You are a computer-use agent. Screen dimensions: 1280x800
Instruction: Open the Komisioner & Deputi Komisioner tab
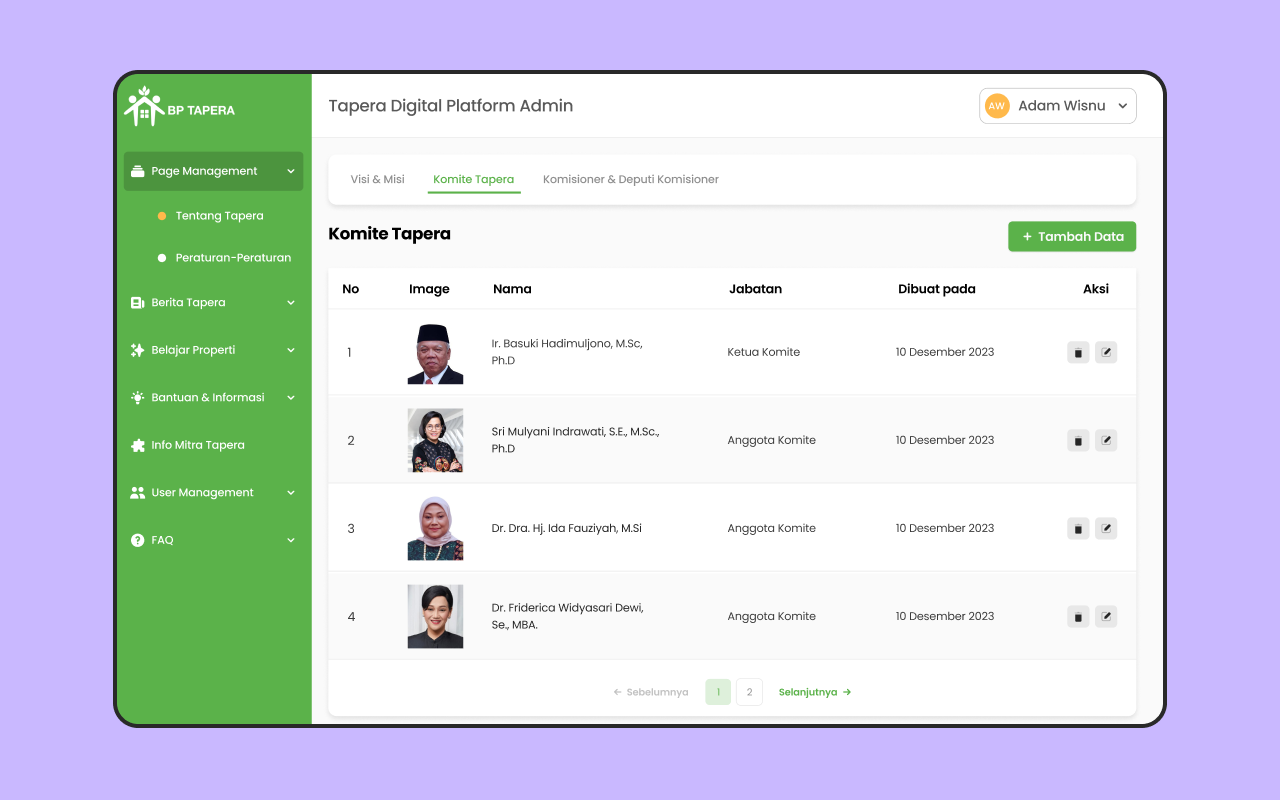tap(631, 180)
